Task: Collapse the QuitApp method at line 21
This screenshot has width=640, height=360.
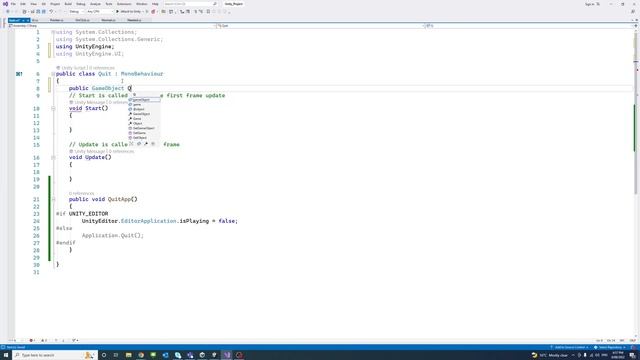Action: (53, 199)
